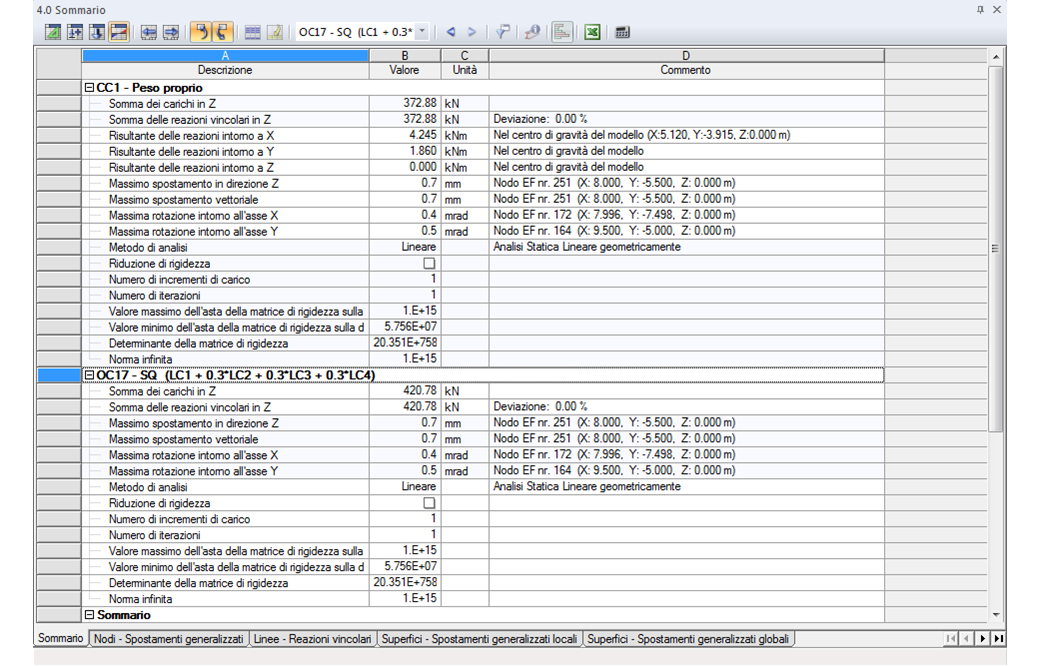Image resolution: width=1040 pixels, height=666 pixels.
Task: Click the left-pointing table arrow icon
Action: coord(149,32)
